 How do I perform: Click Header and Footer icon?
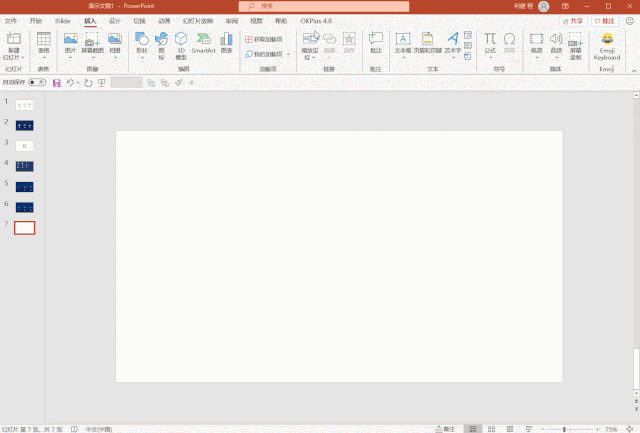click(x=427, y=38)
